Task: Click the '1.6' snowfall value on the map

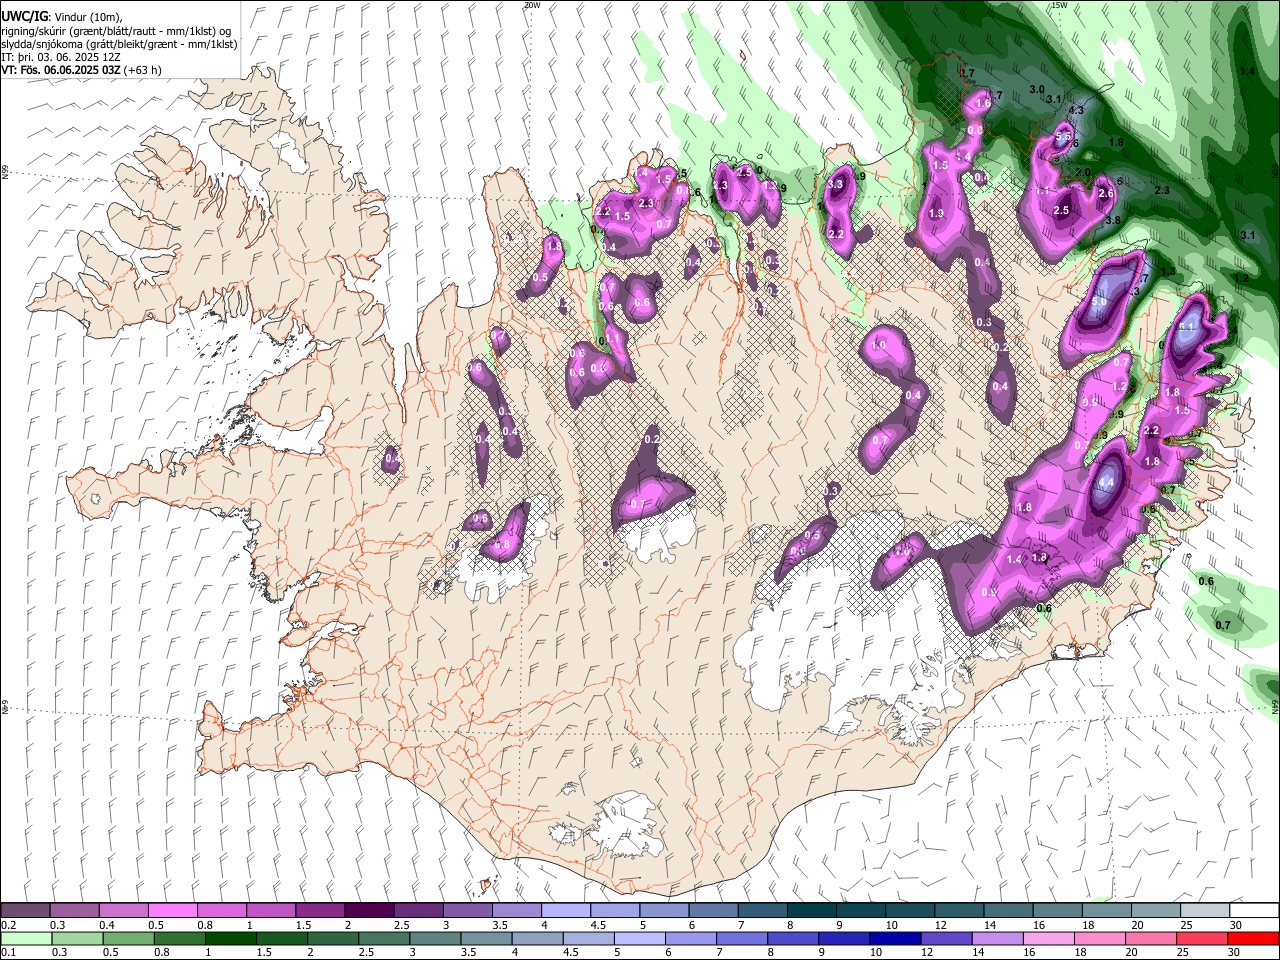Action: tap(983, 103)
